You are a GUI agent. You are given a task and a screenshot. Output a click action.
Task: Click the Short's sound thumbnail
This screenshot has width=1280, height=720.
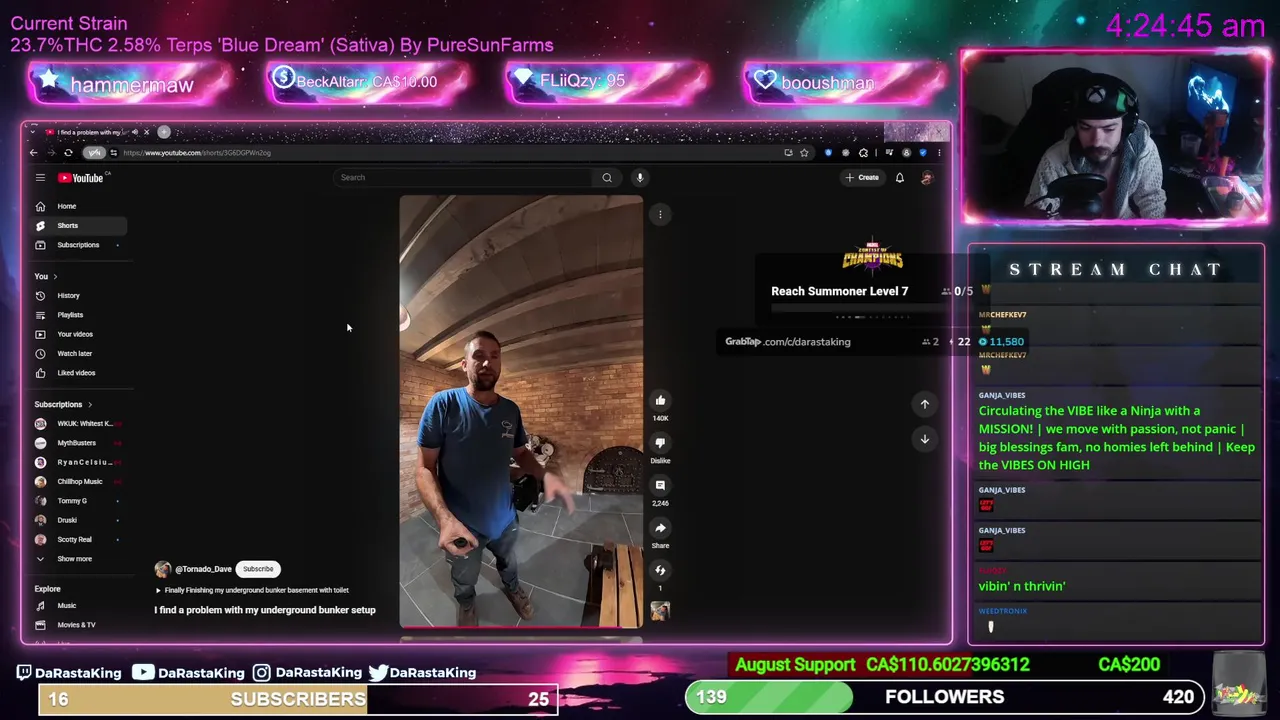[660, 611]
